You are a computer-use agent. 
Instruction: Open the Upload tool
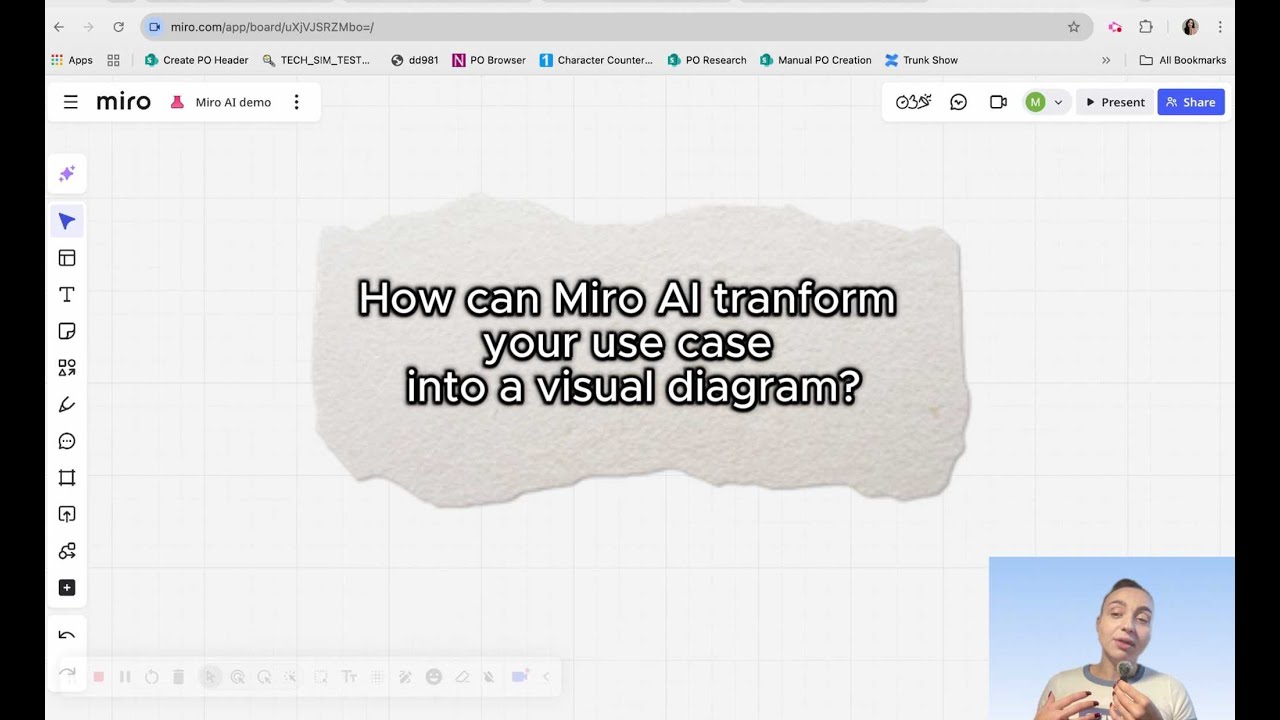tap(67, 514)
